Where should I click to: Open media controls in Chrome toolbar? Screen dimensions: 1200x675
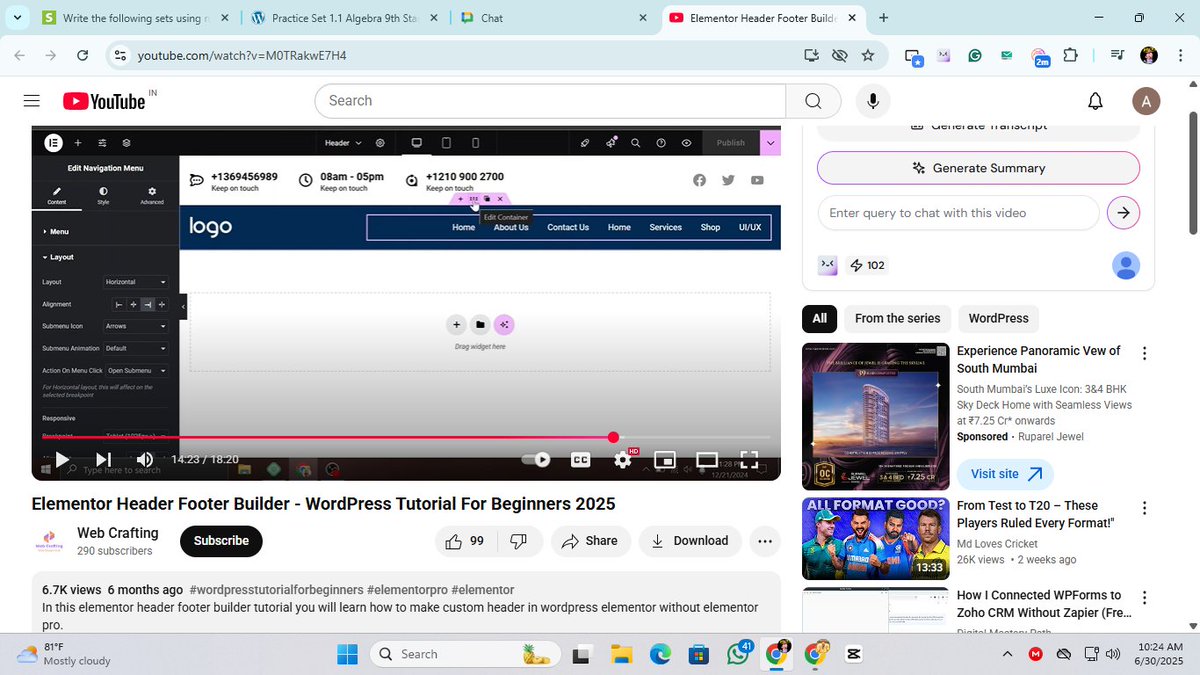pos(1117,56)
